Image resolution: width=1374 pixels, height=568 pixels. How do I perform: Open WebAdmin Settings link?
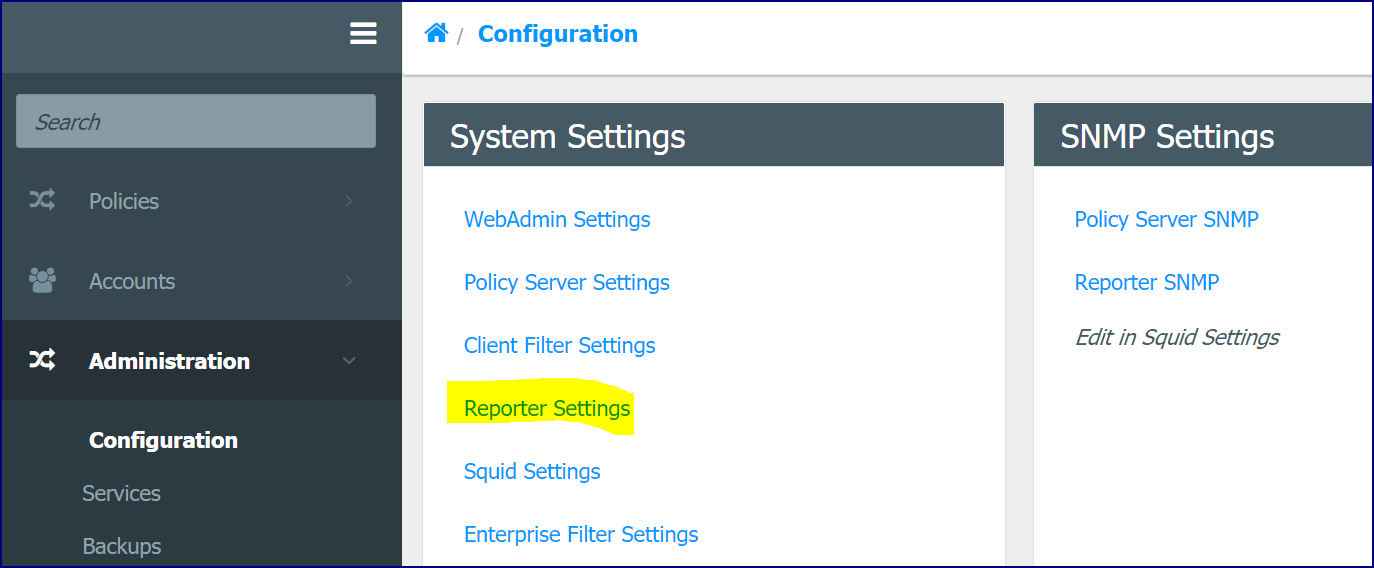coord(557,219)
